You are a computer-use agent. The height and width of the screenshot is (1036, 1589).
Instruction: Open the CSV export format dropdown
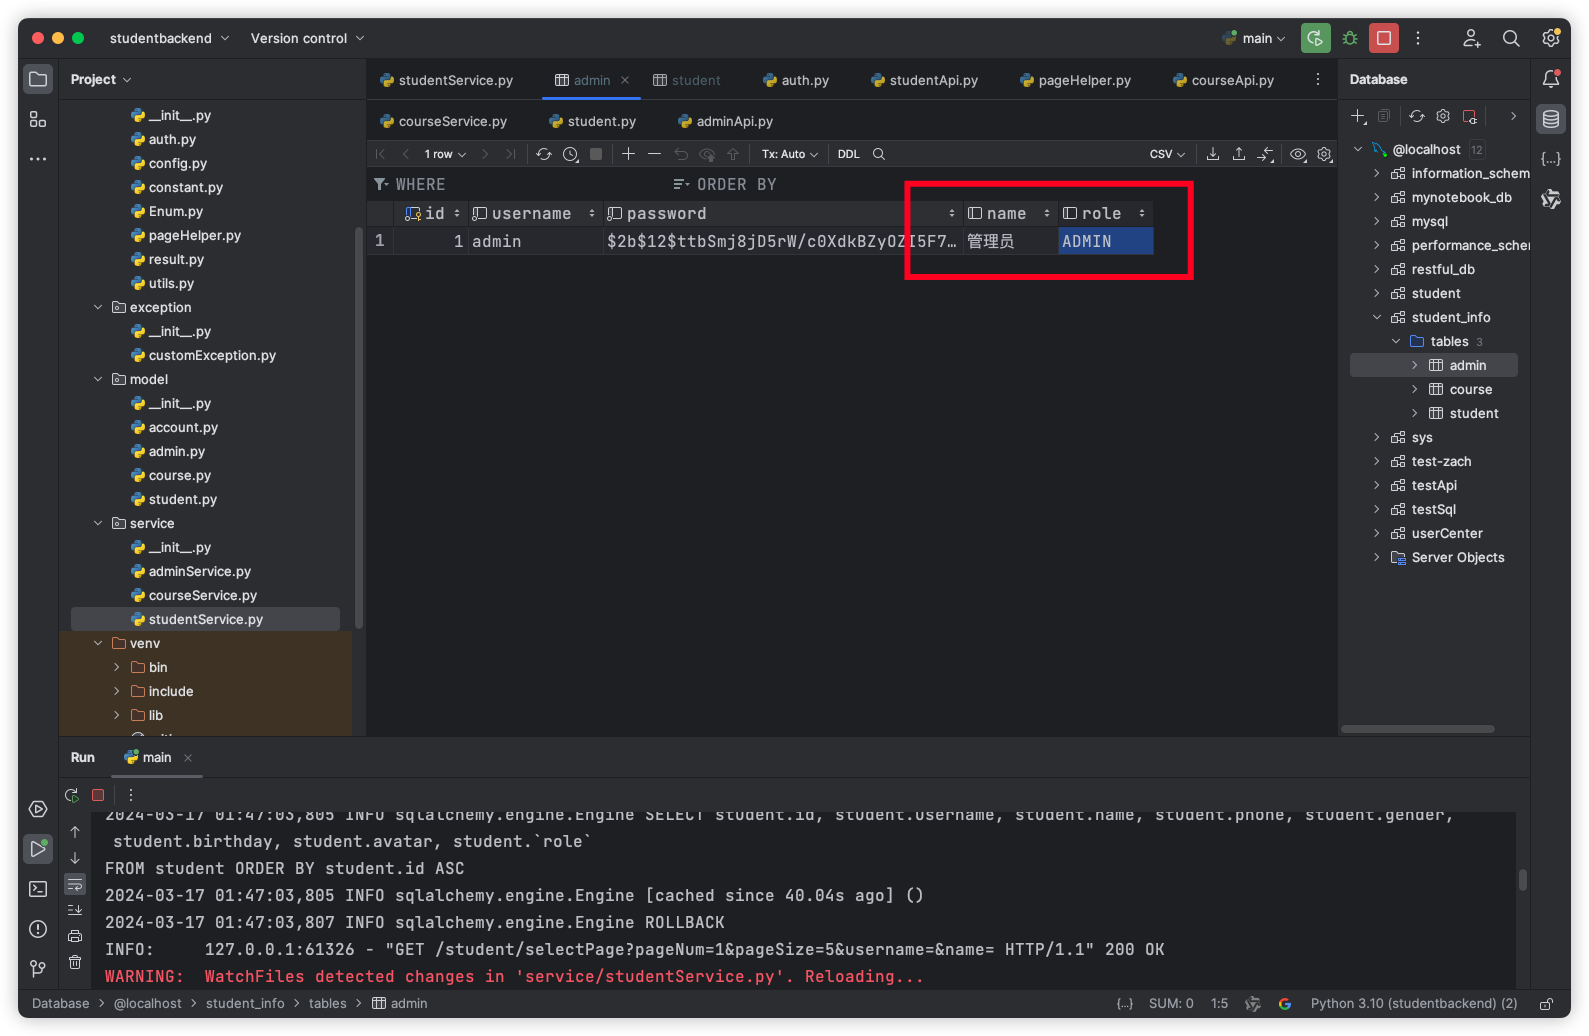(x=1167, y=154)
